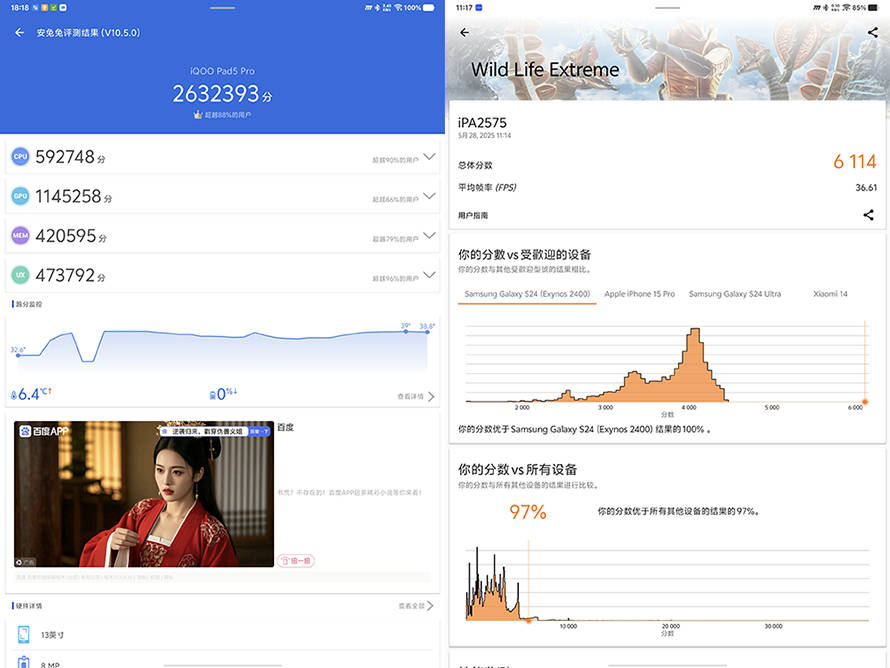Tap the pink 摇一摇 ad button
Screen dimensions: 890x668
(296, 561)
